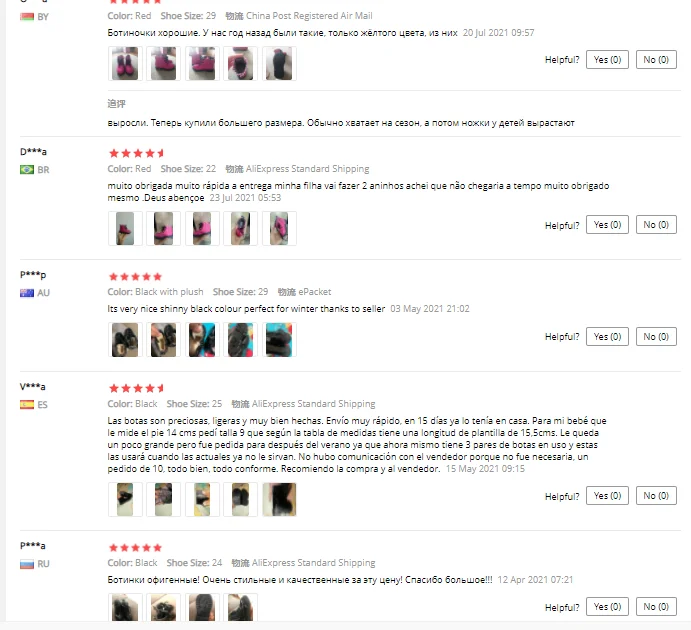This screenshot has width=691, height=630.
Task: Open fifth photo in P***p's review
Action: point(279,340)
